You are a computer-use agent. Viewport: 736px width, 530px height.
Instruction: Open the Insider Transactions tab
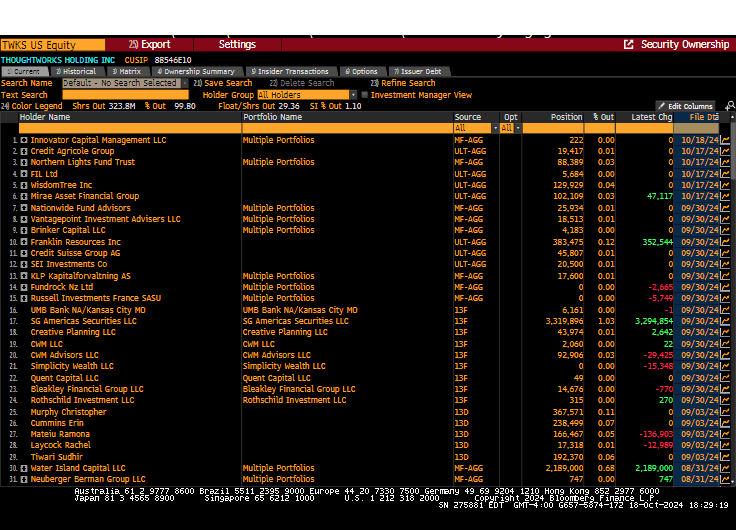[290, 71]
